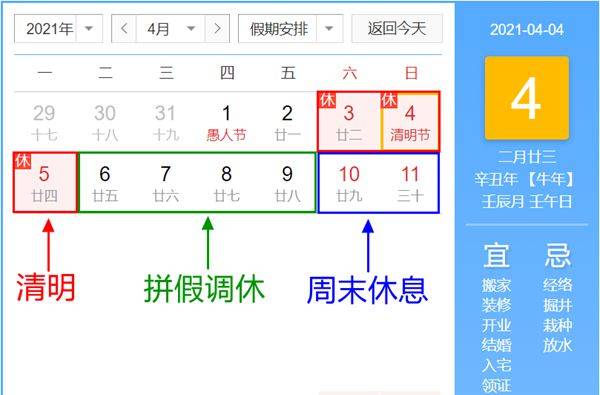Go to next month with right chevron
The image size is (600, 395).
[x=217, y=29]
